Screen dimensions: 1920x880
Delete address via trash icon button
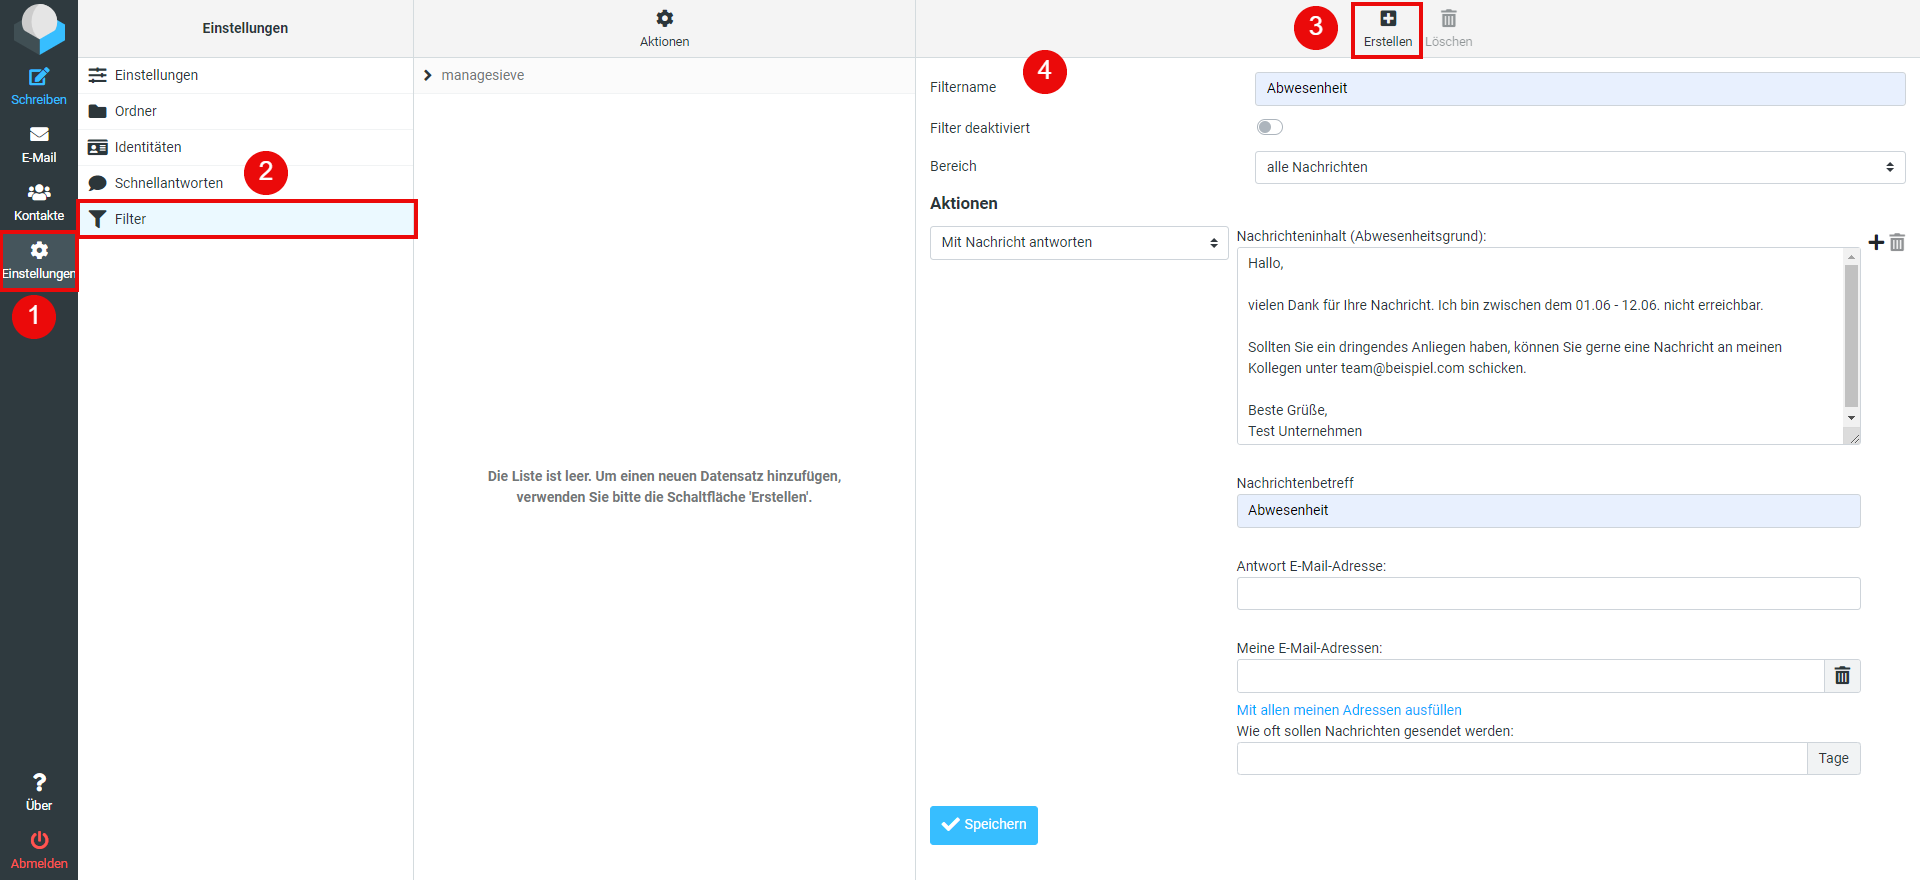click(1842, 676)
